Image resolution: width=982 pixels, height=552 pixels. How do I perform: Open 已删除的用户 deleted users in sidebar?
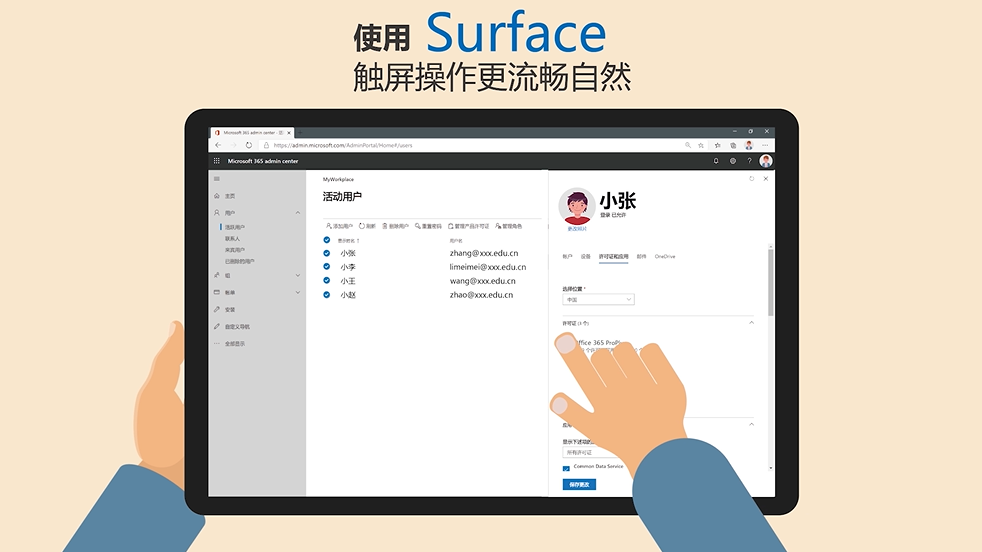click(240, 261)
